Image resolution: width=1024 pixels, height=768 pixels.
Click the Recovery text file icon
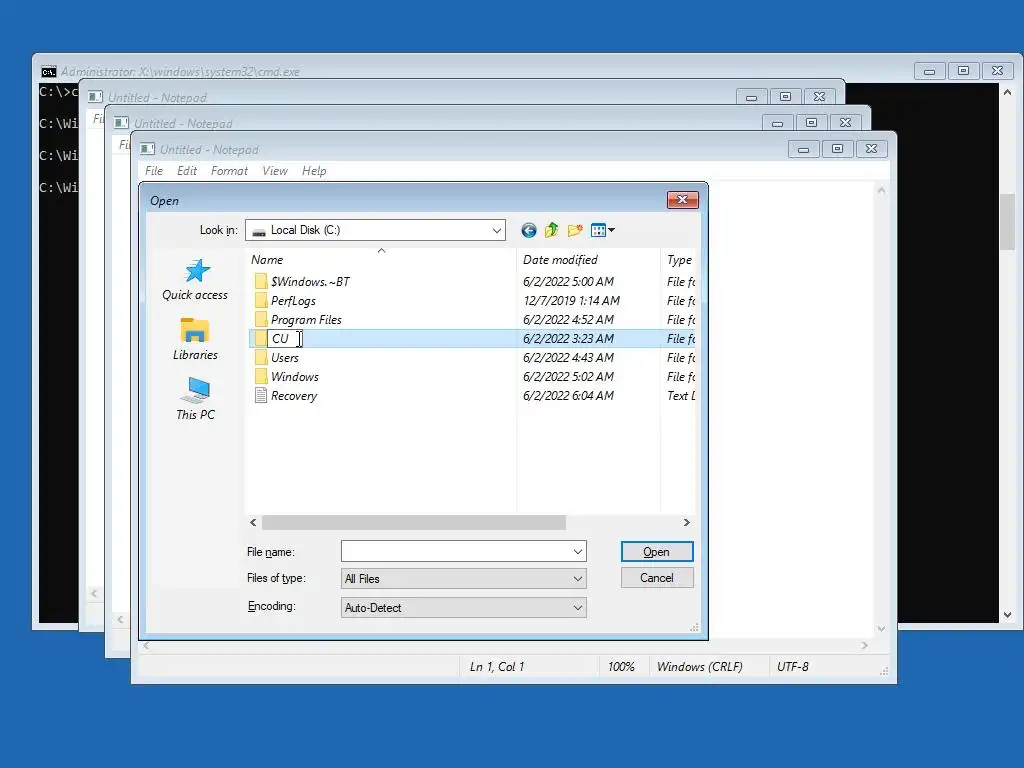click(x=261, y=395)
